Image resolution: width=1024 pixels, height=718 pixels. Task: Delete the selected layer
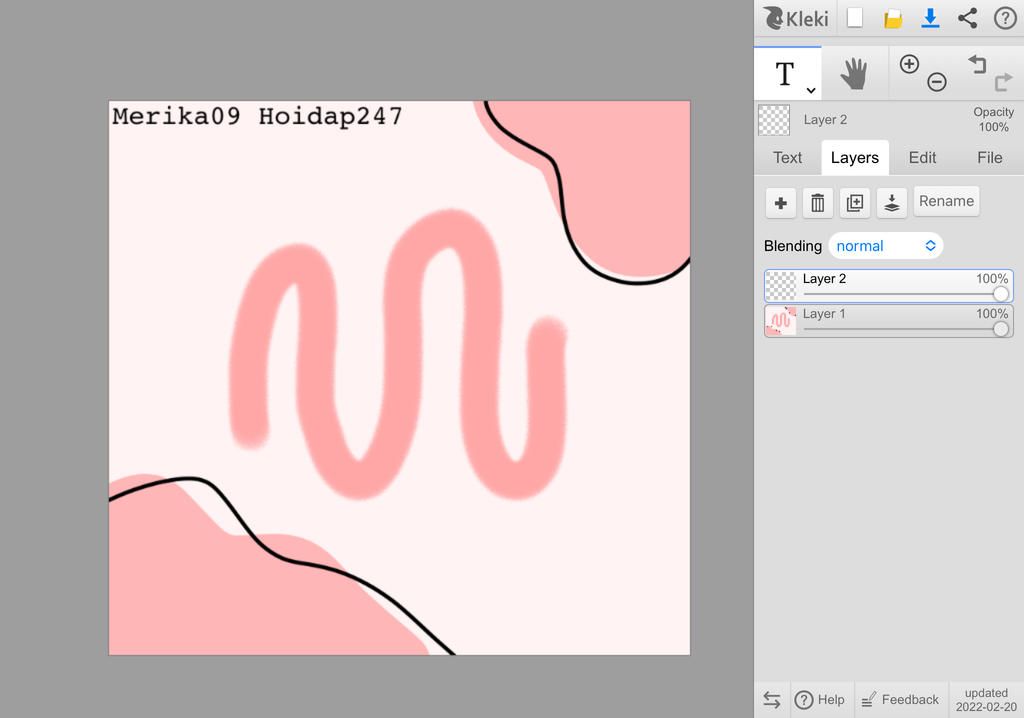(817, 203)
